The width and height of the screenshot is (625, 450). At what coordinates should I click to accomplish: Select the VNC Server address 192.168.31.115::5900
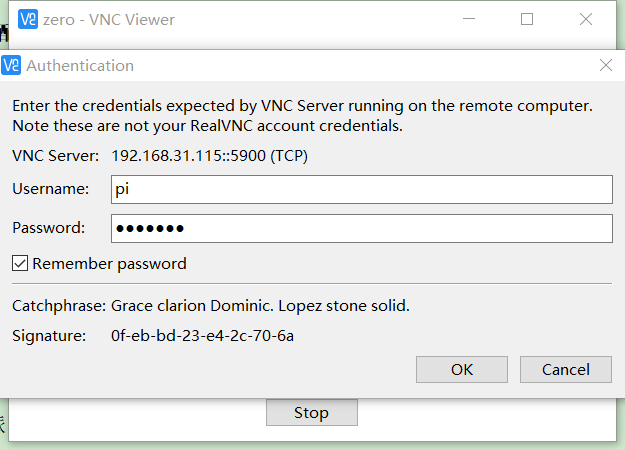188,156
